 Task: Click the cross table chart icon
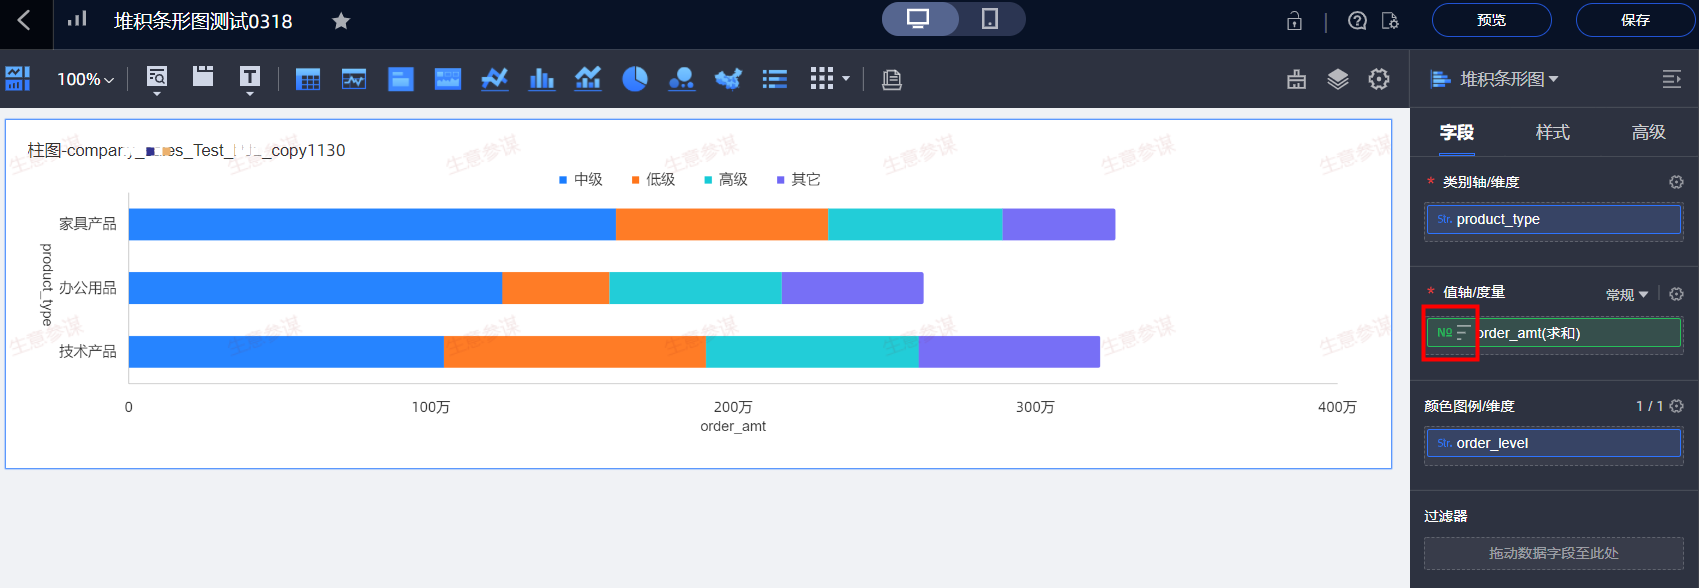click(308, 79)
